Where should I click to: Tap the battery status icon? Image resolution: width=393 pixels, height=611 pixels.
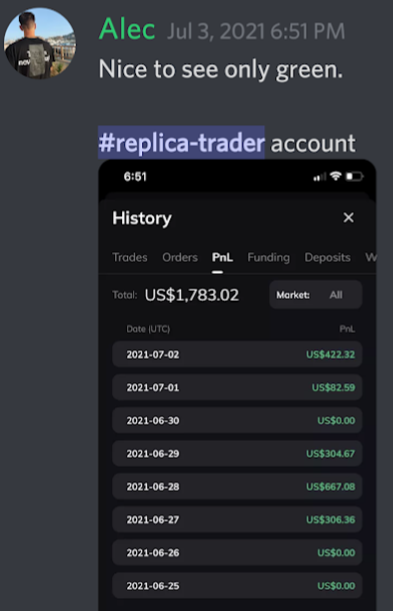coord(354,177)
